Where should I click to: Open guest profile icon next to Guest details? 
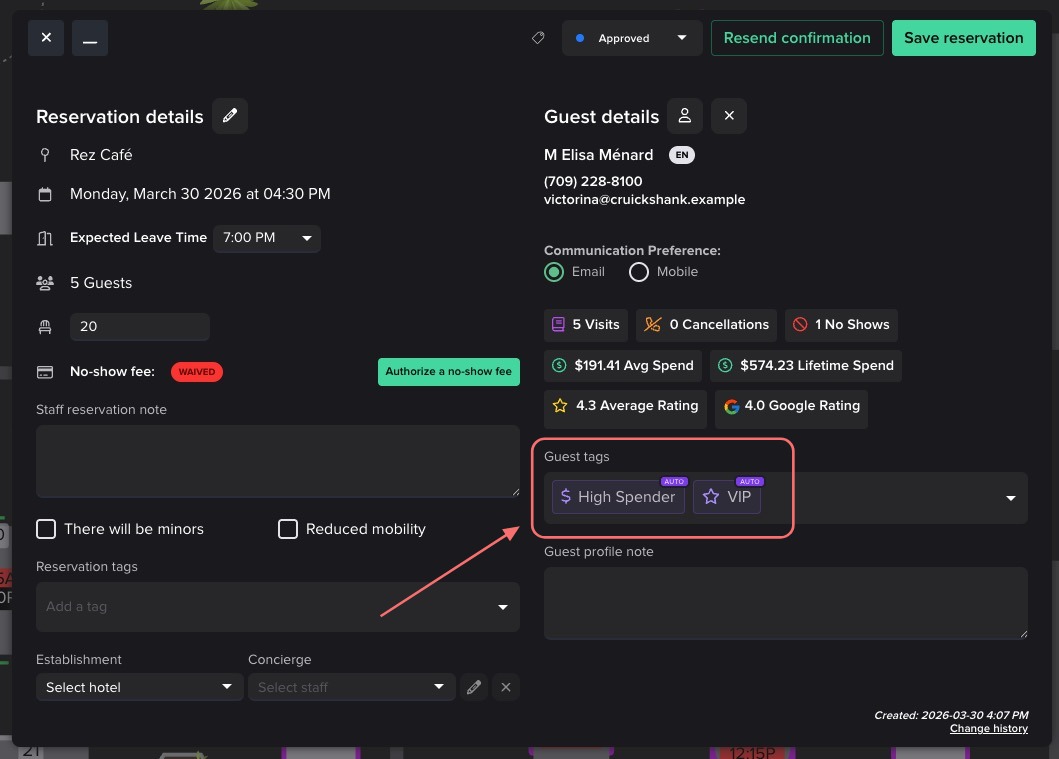[x=685, y=116]
